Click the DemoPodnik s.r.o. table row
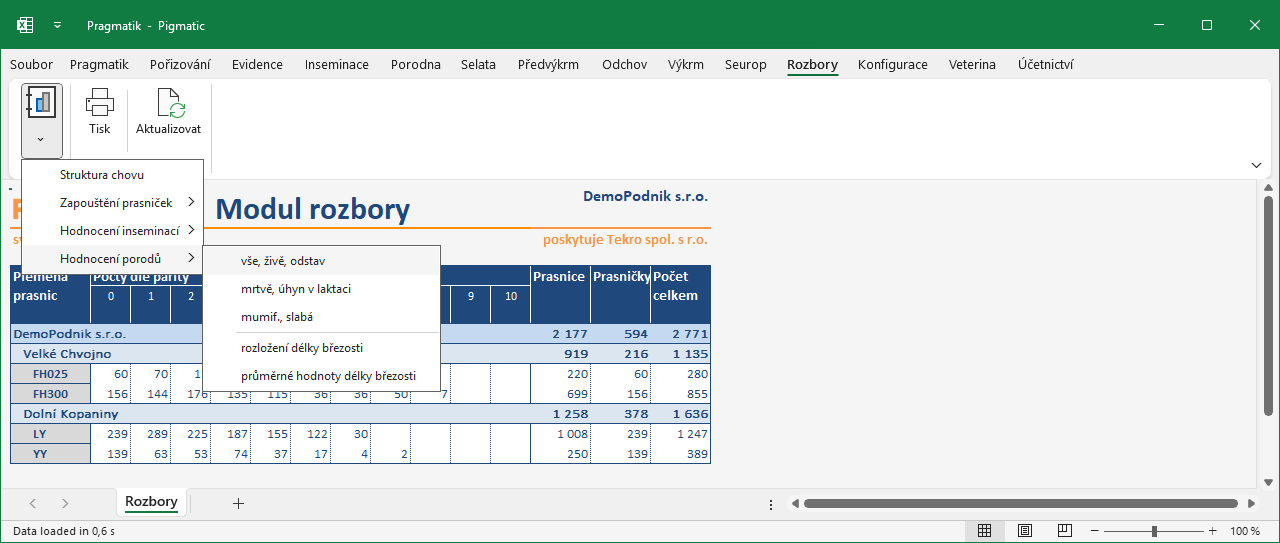Screen dimensions: 1280x543 (x=360, y=334)
